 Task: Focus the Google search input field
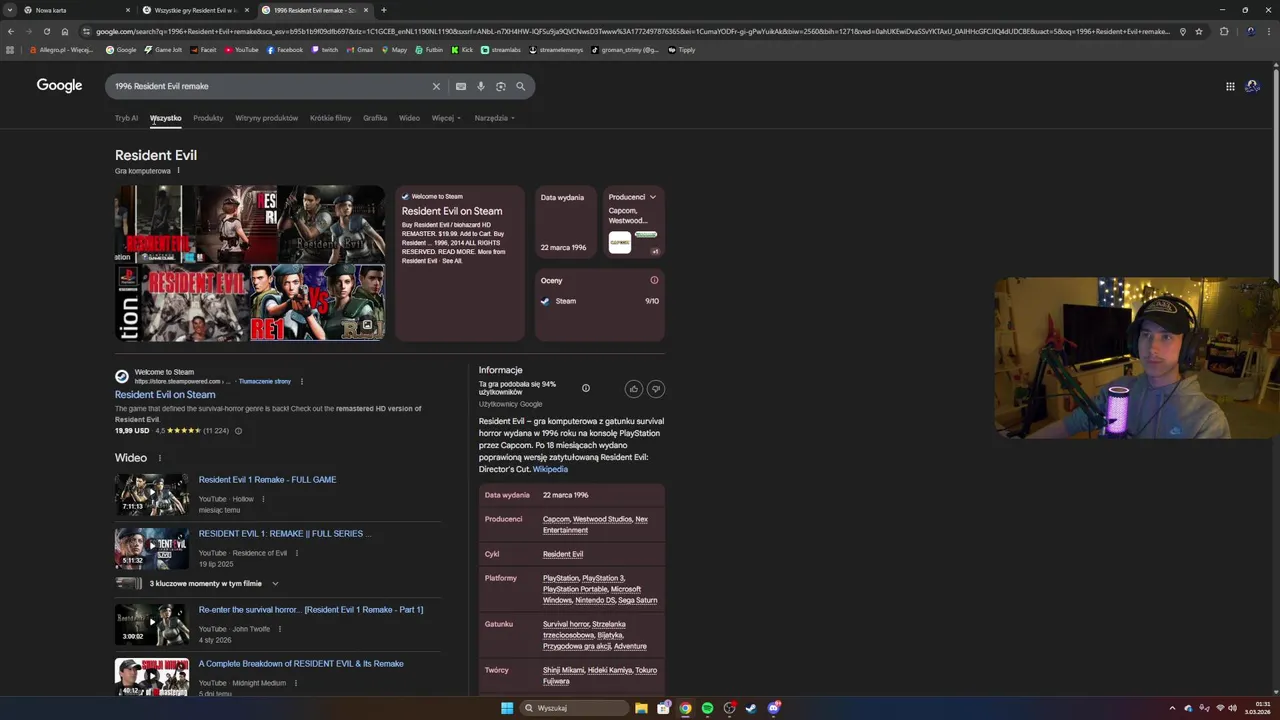[270, 86]
